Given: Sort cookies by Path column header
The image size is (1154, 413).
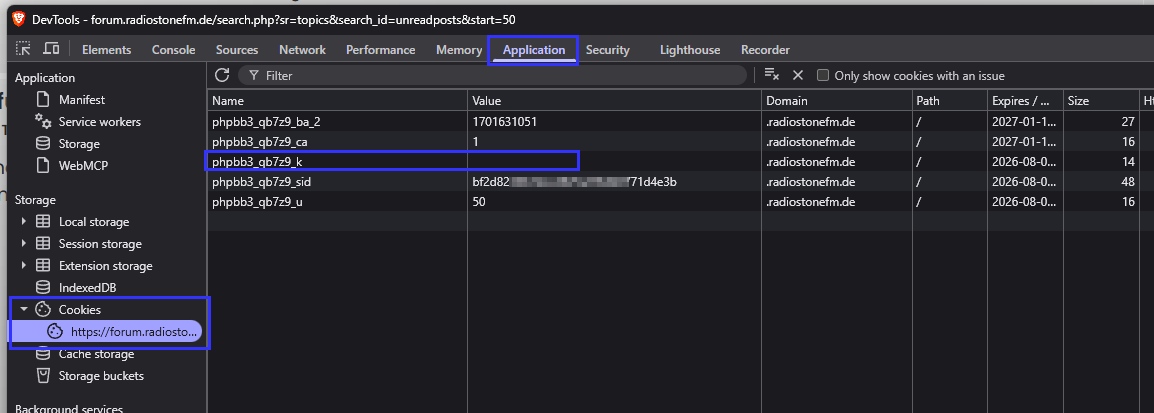Looking at the screenshot, I should pos(949,101).
